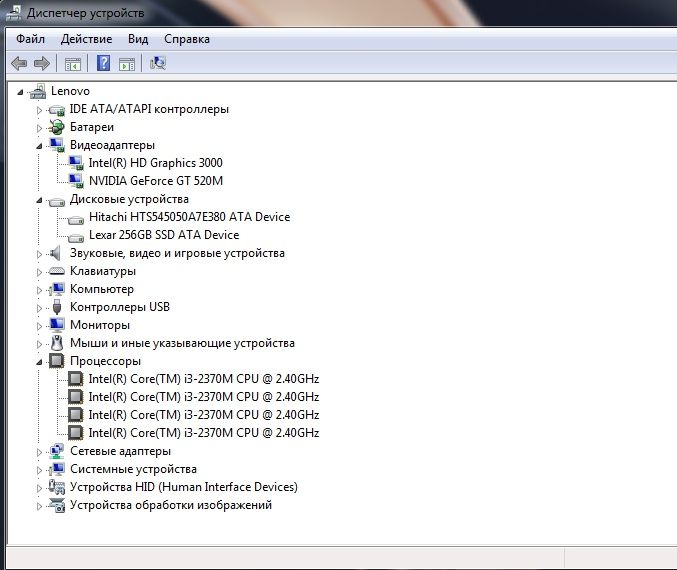Click the Контроллеры USB plug icon
Image resolution: width=677 pixels, height=570 pixels.
click(x=57, y=307)
